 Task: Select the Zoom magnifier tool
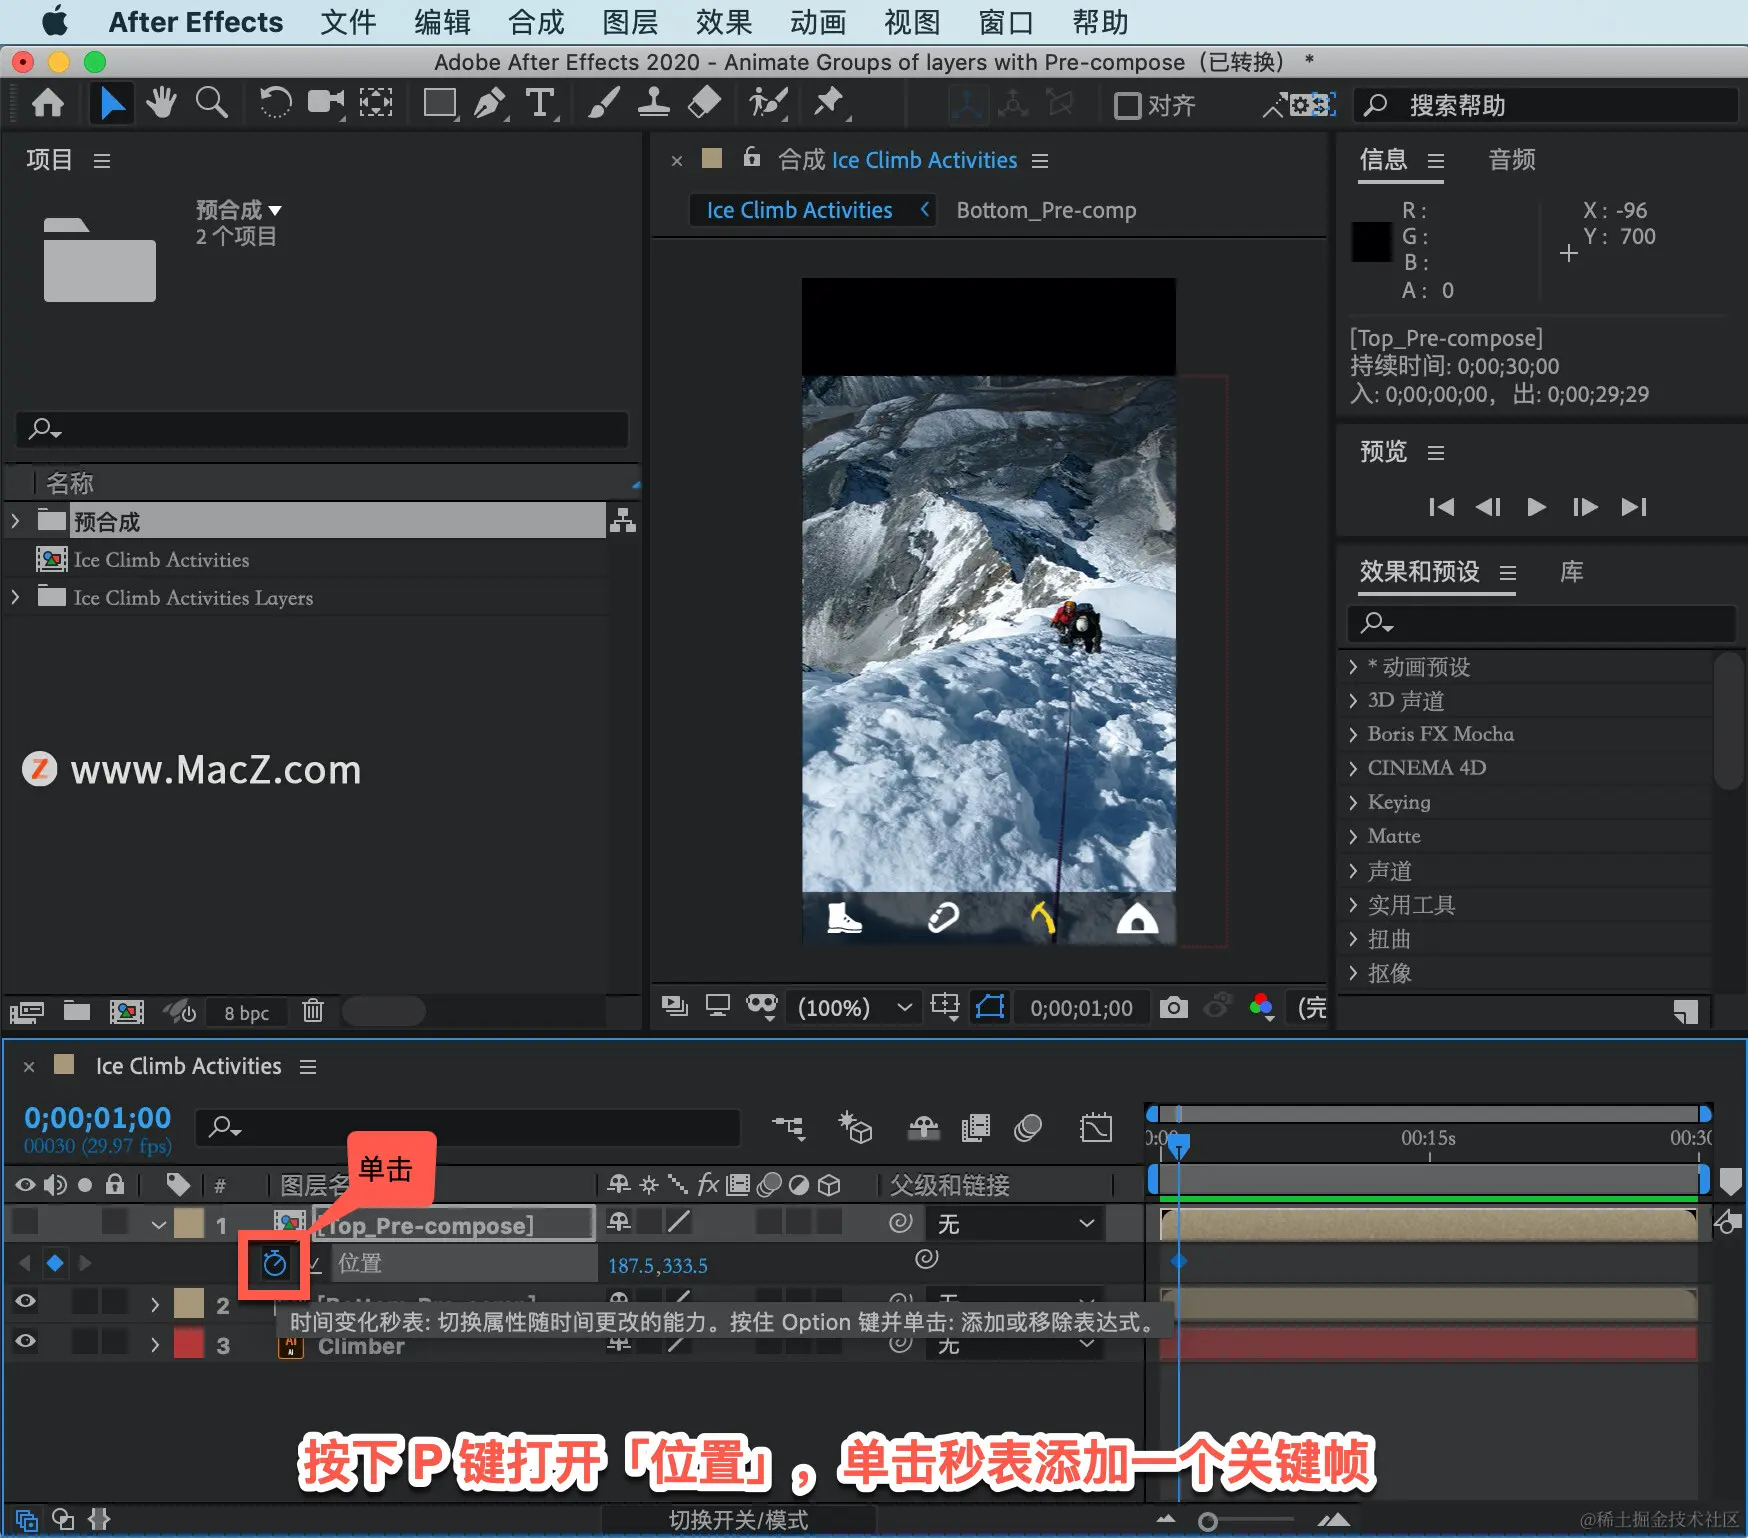211,103
